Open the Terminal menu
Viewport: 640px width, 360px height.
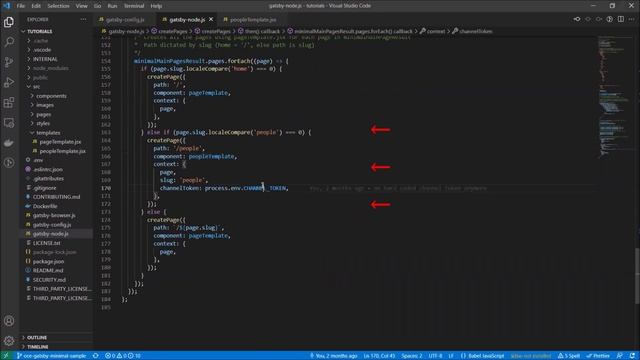134,6
